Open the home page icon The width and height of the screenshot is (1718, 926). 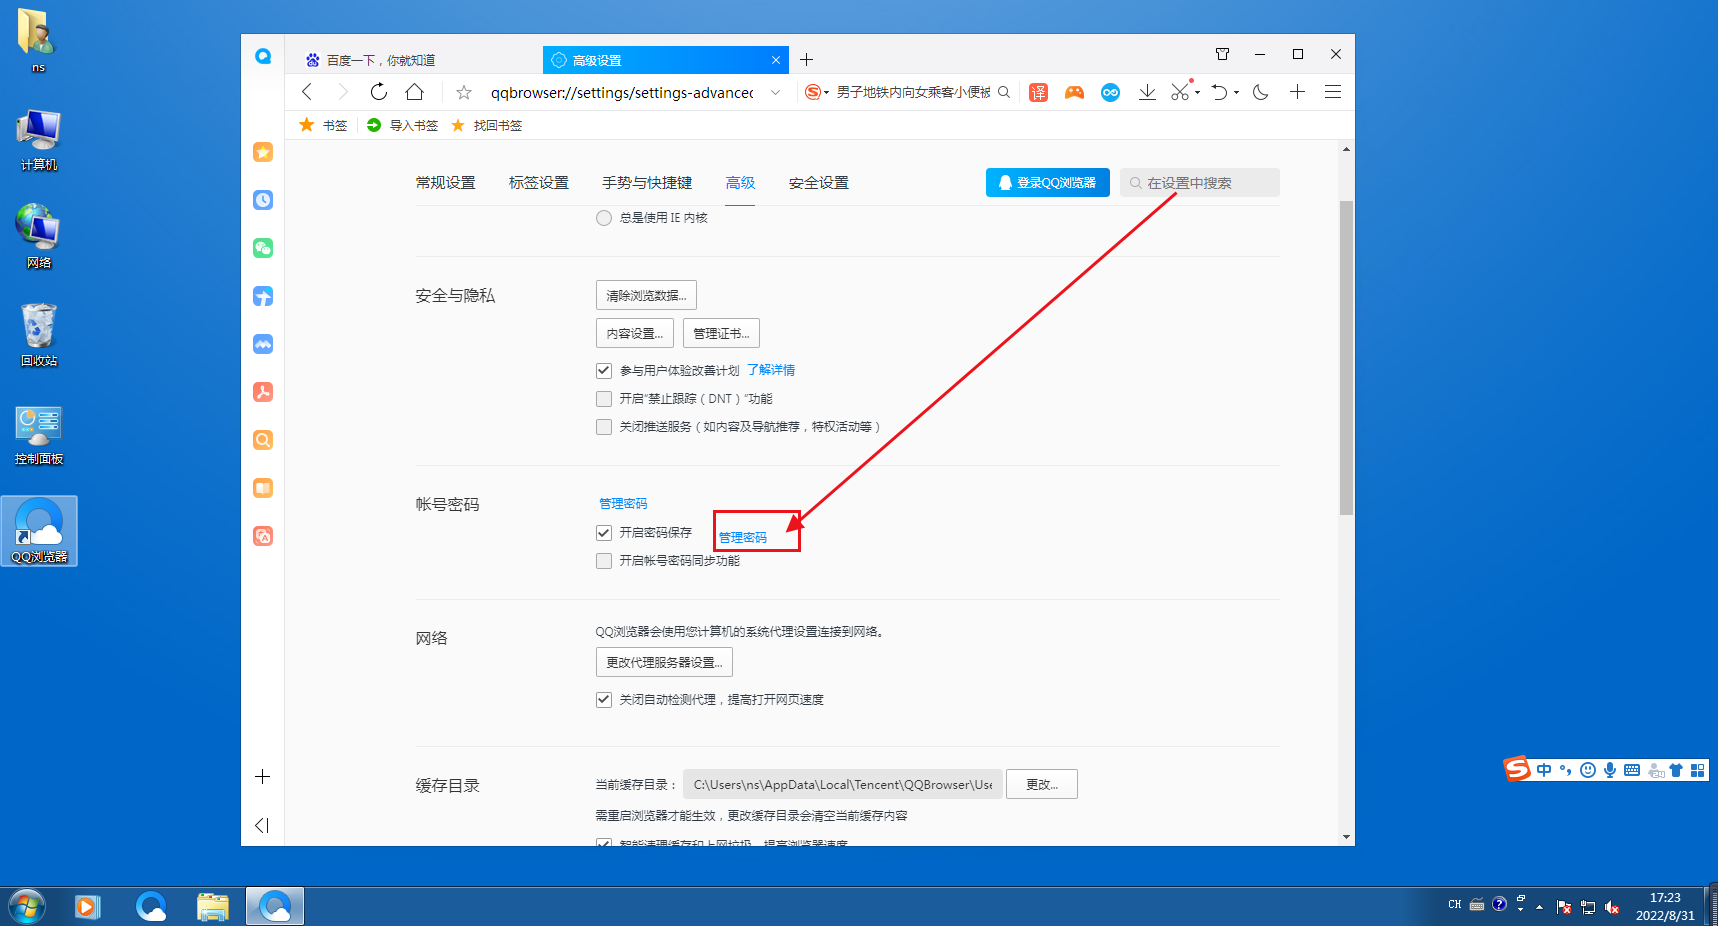coord(414,92)
